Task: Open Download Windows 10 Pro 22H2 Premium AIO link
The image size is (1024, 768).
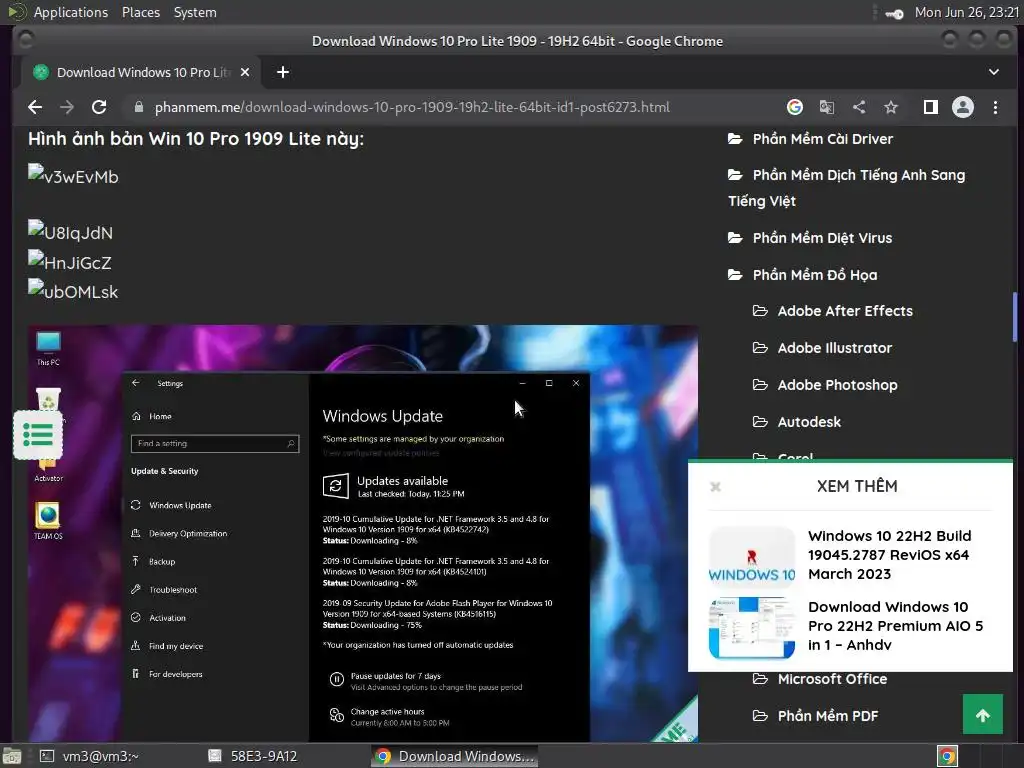Action: coord(895,626)
